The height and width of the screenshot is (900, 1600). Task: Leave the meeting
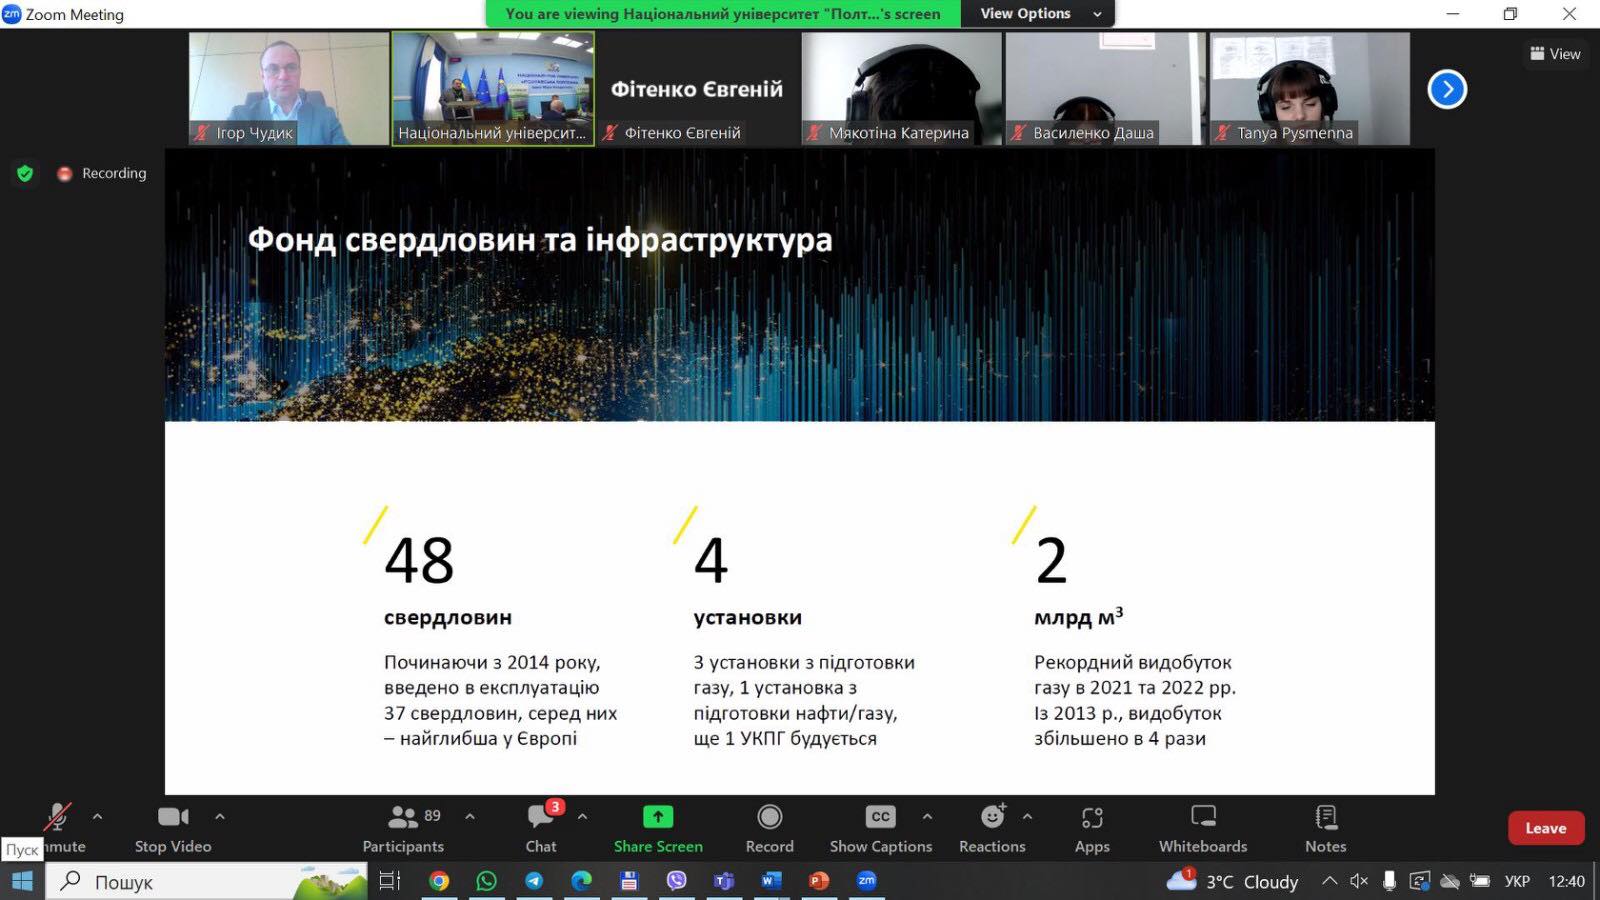(x=1545, y=828)
